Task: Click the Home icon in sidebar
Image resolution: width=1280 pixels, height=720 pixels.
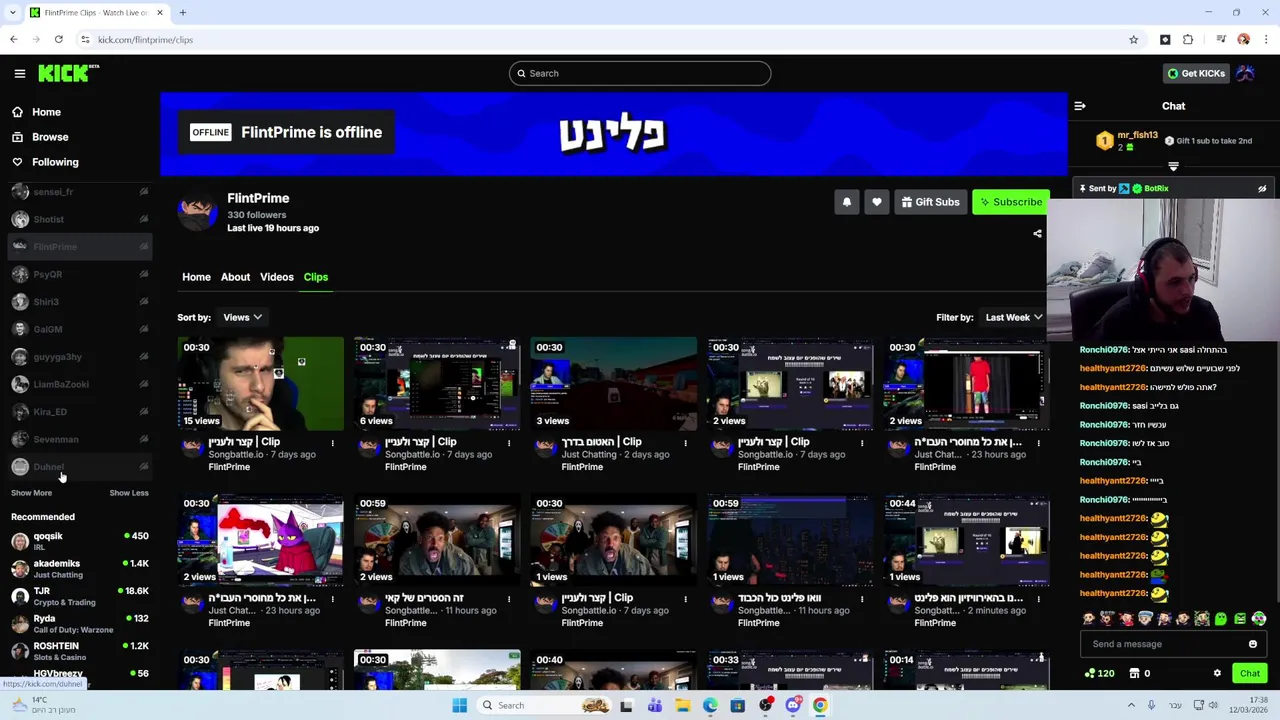Action: coord(17,112)
